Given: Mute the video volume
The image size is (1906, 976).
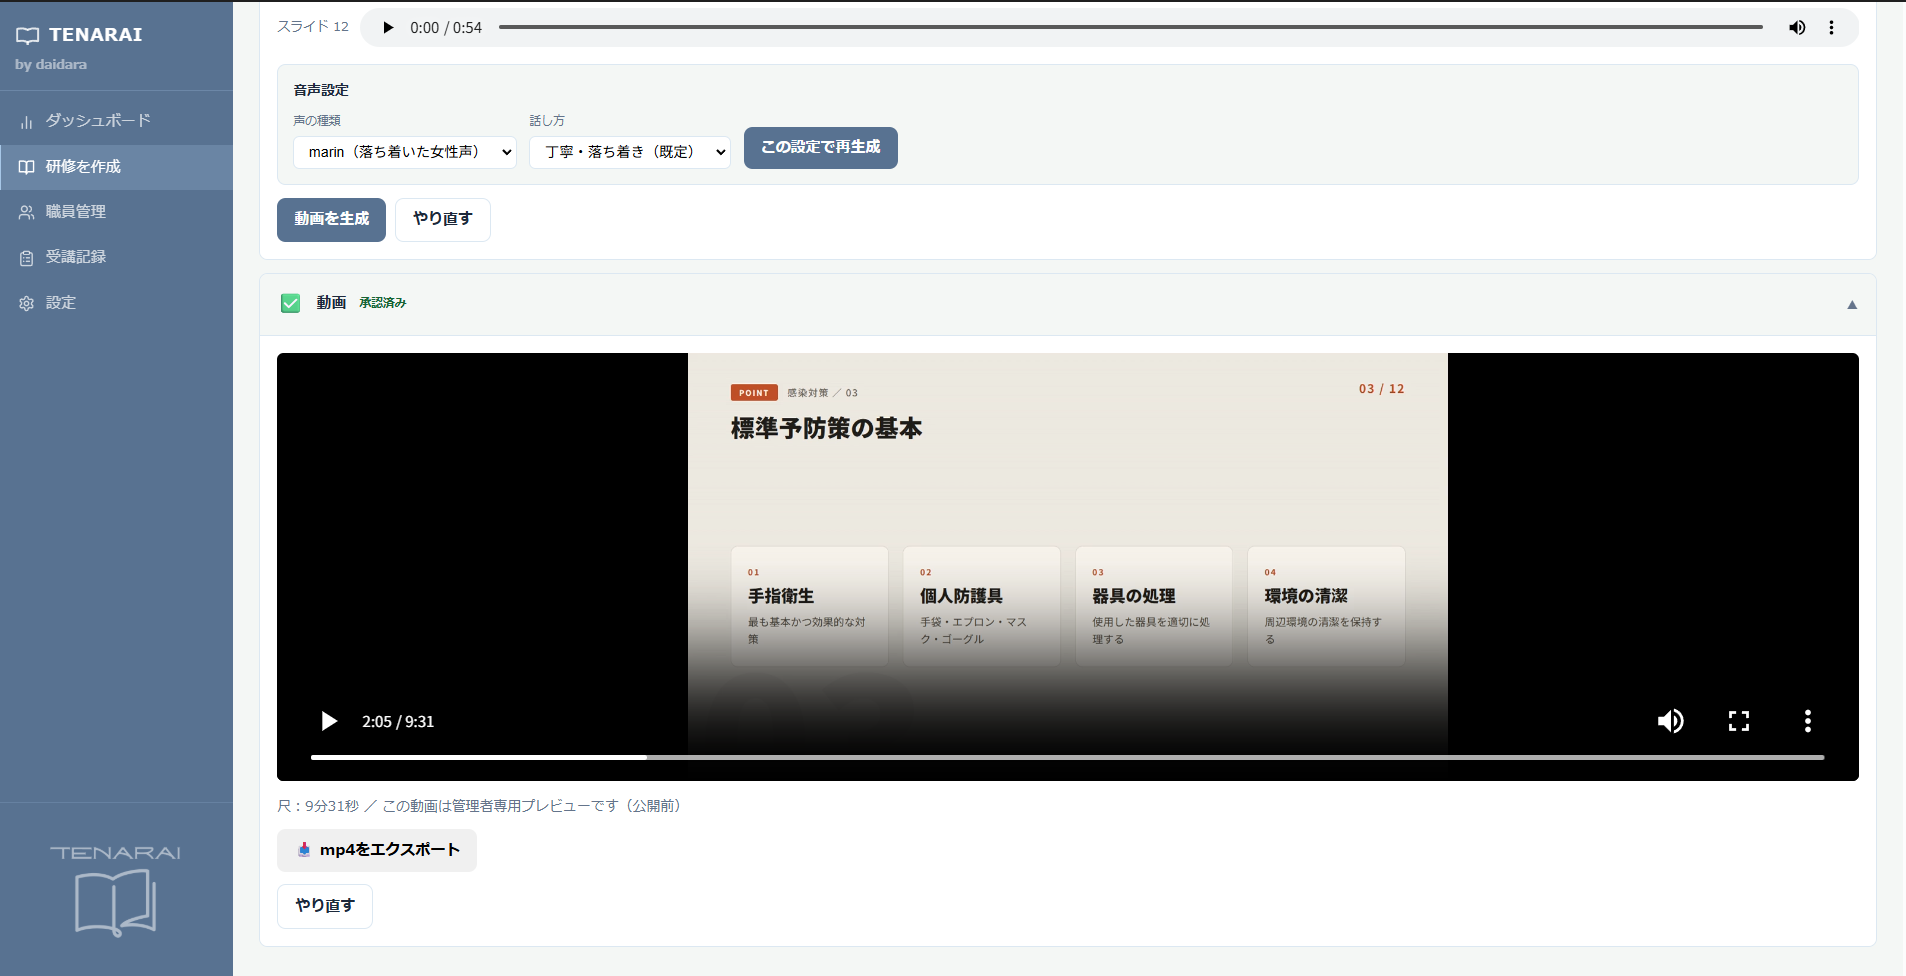Looking at the screenshot, I should [1671, 721].
